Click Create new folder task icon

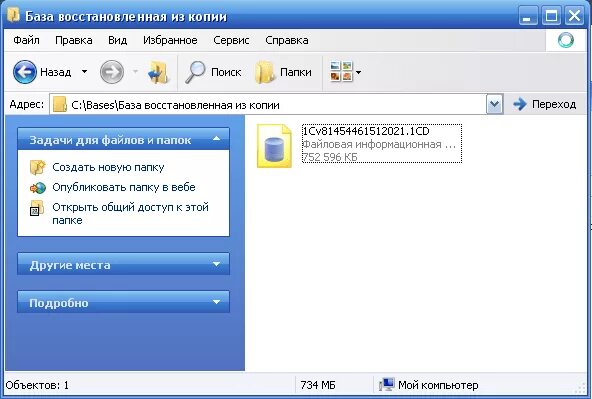click(x=37, y=167)
